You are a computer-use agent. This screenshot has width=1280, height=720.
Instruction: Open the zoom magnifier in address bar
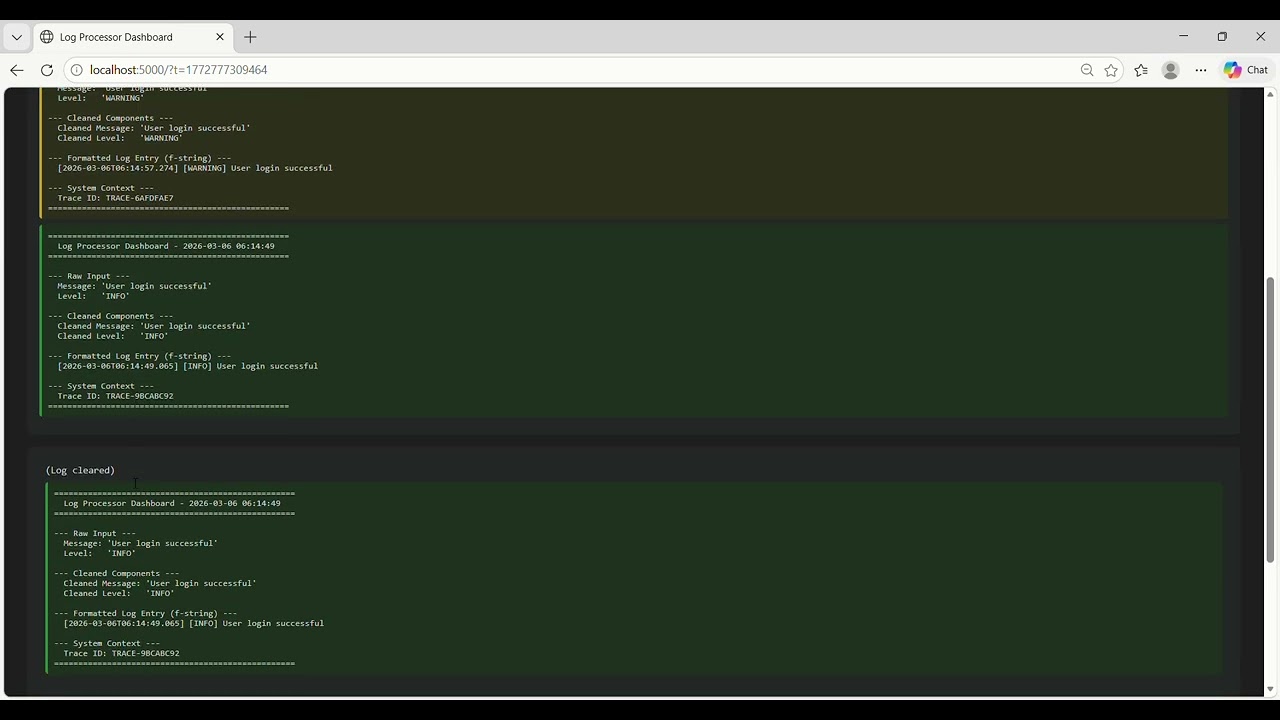point(1087,70)
